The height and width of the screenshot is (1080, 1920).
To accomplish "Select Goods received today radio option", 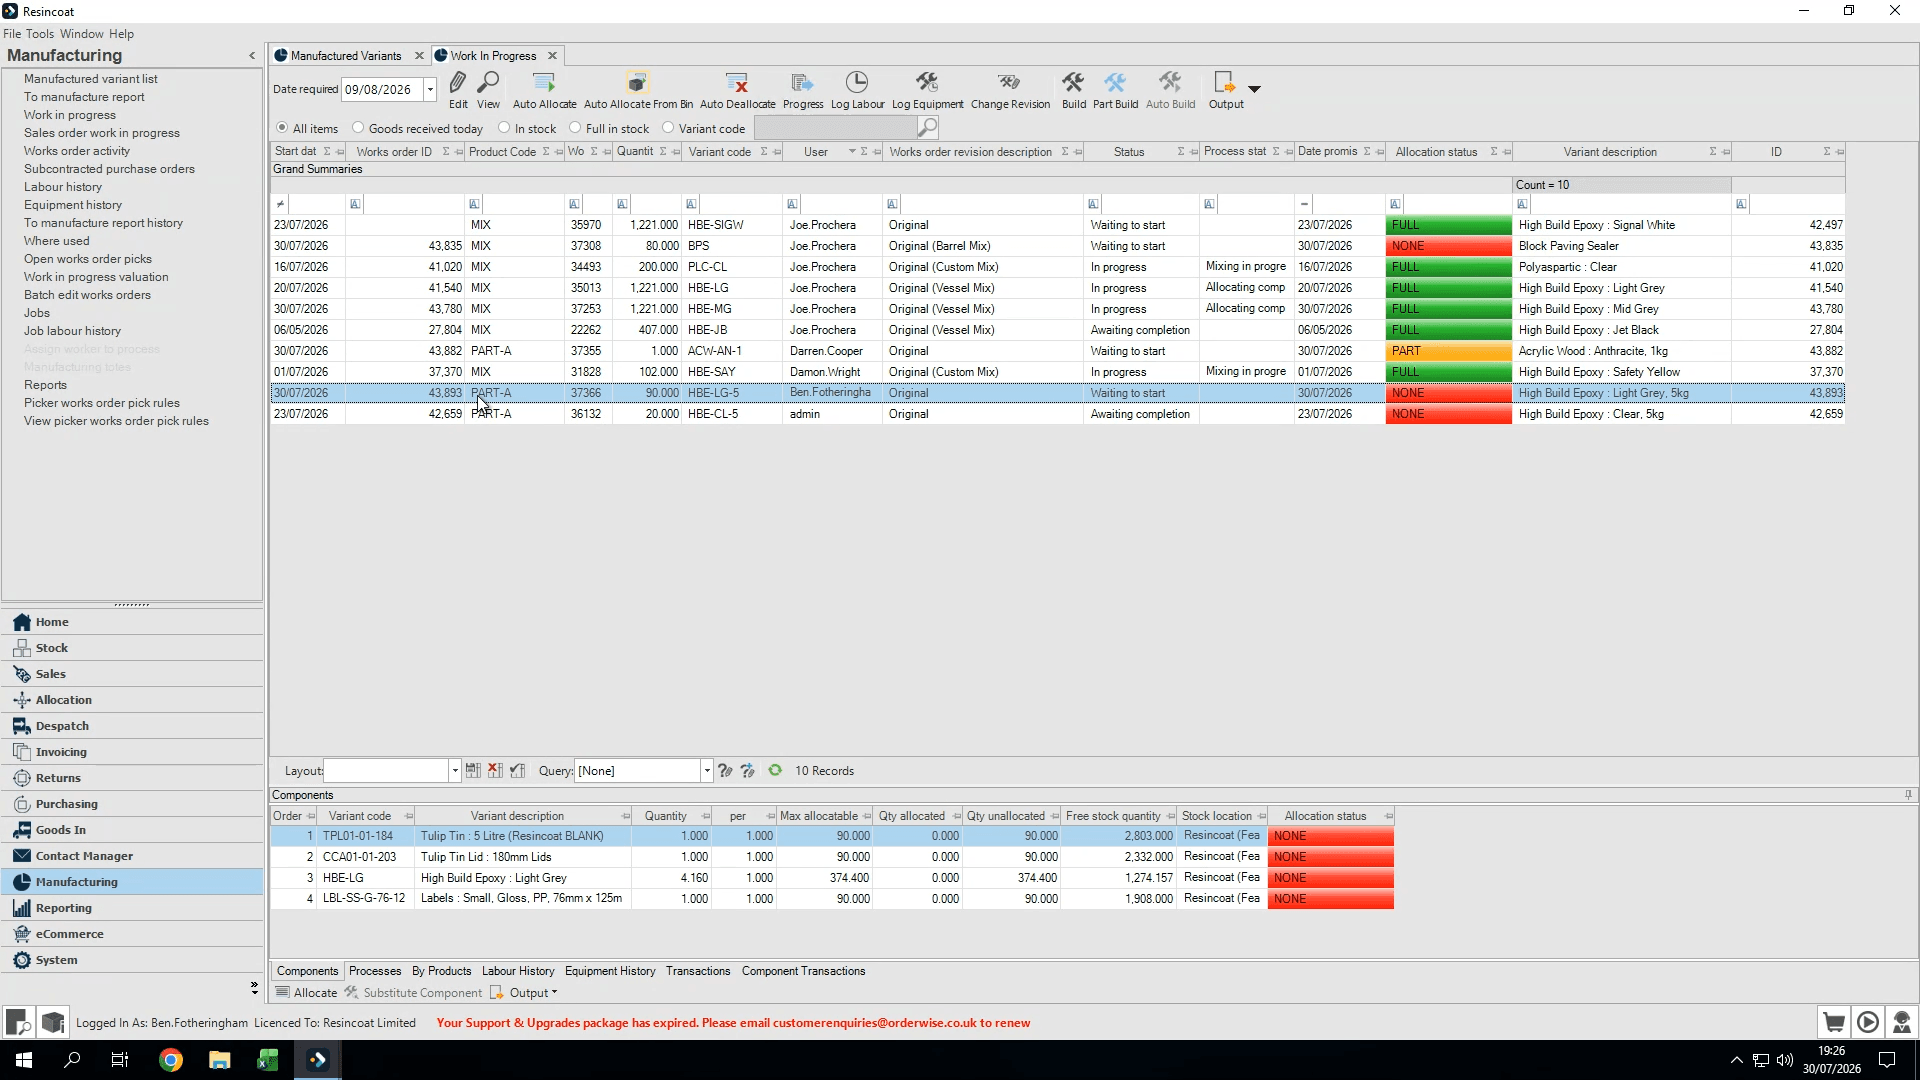I will point(358,128).
